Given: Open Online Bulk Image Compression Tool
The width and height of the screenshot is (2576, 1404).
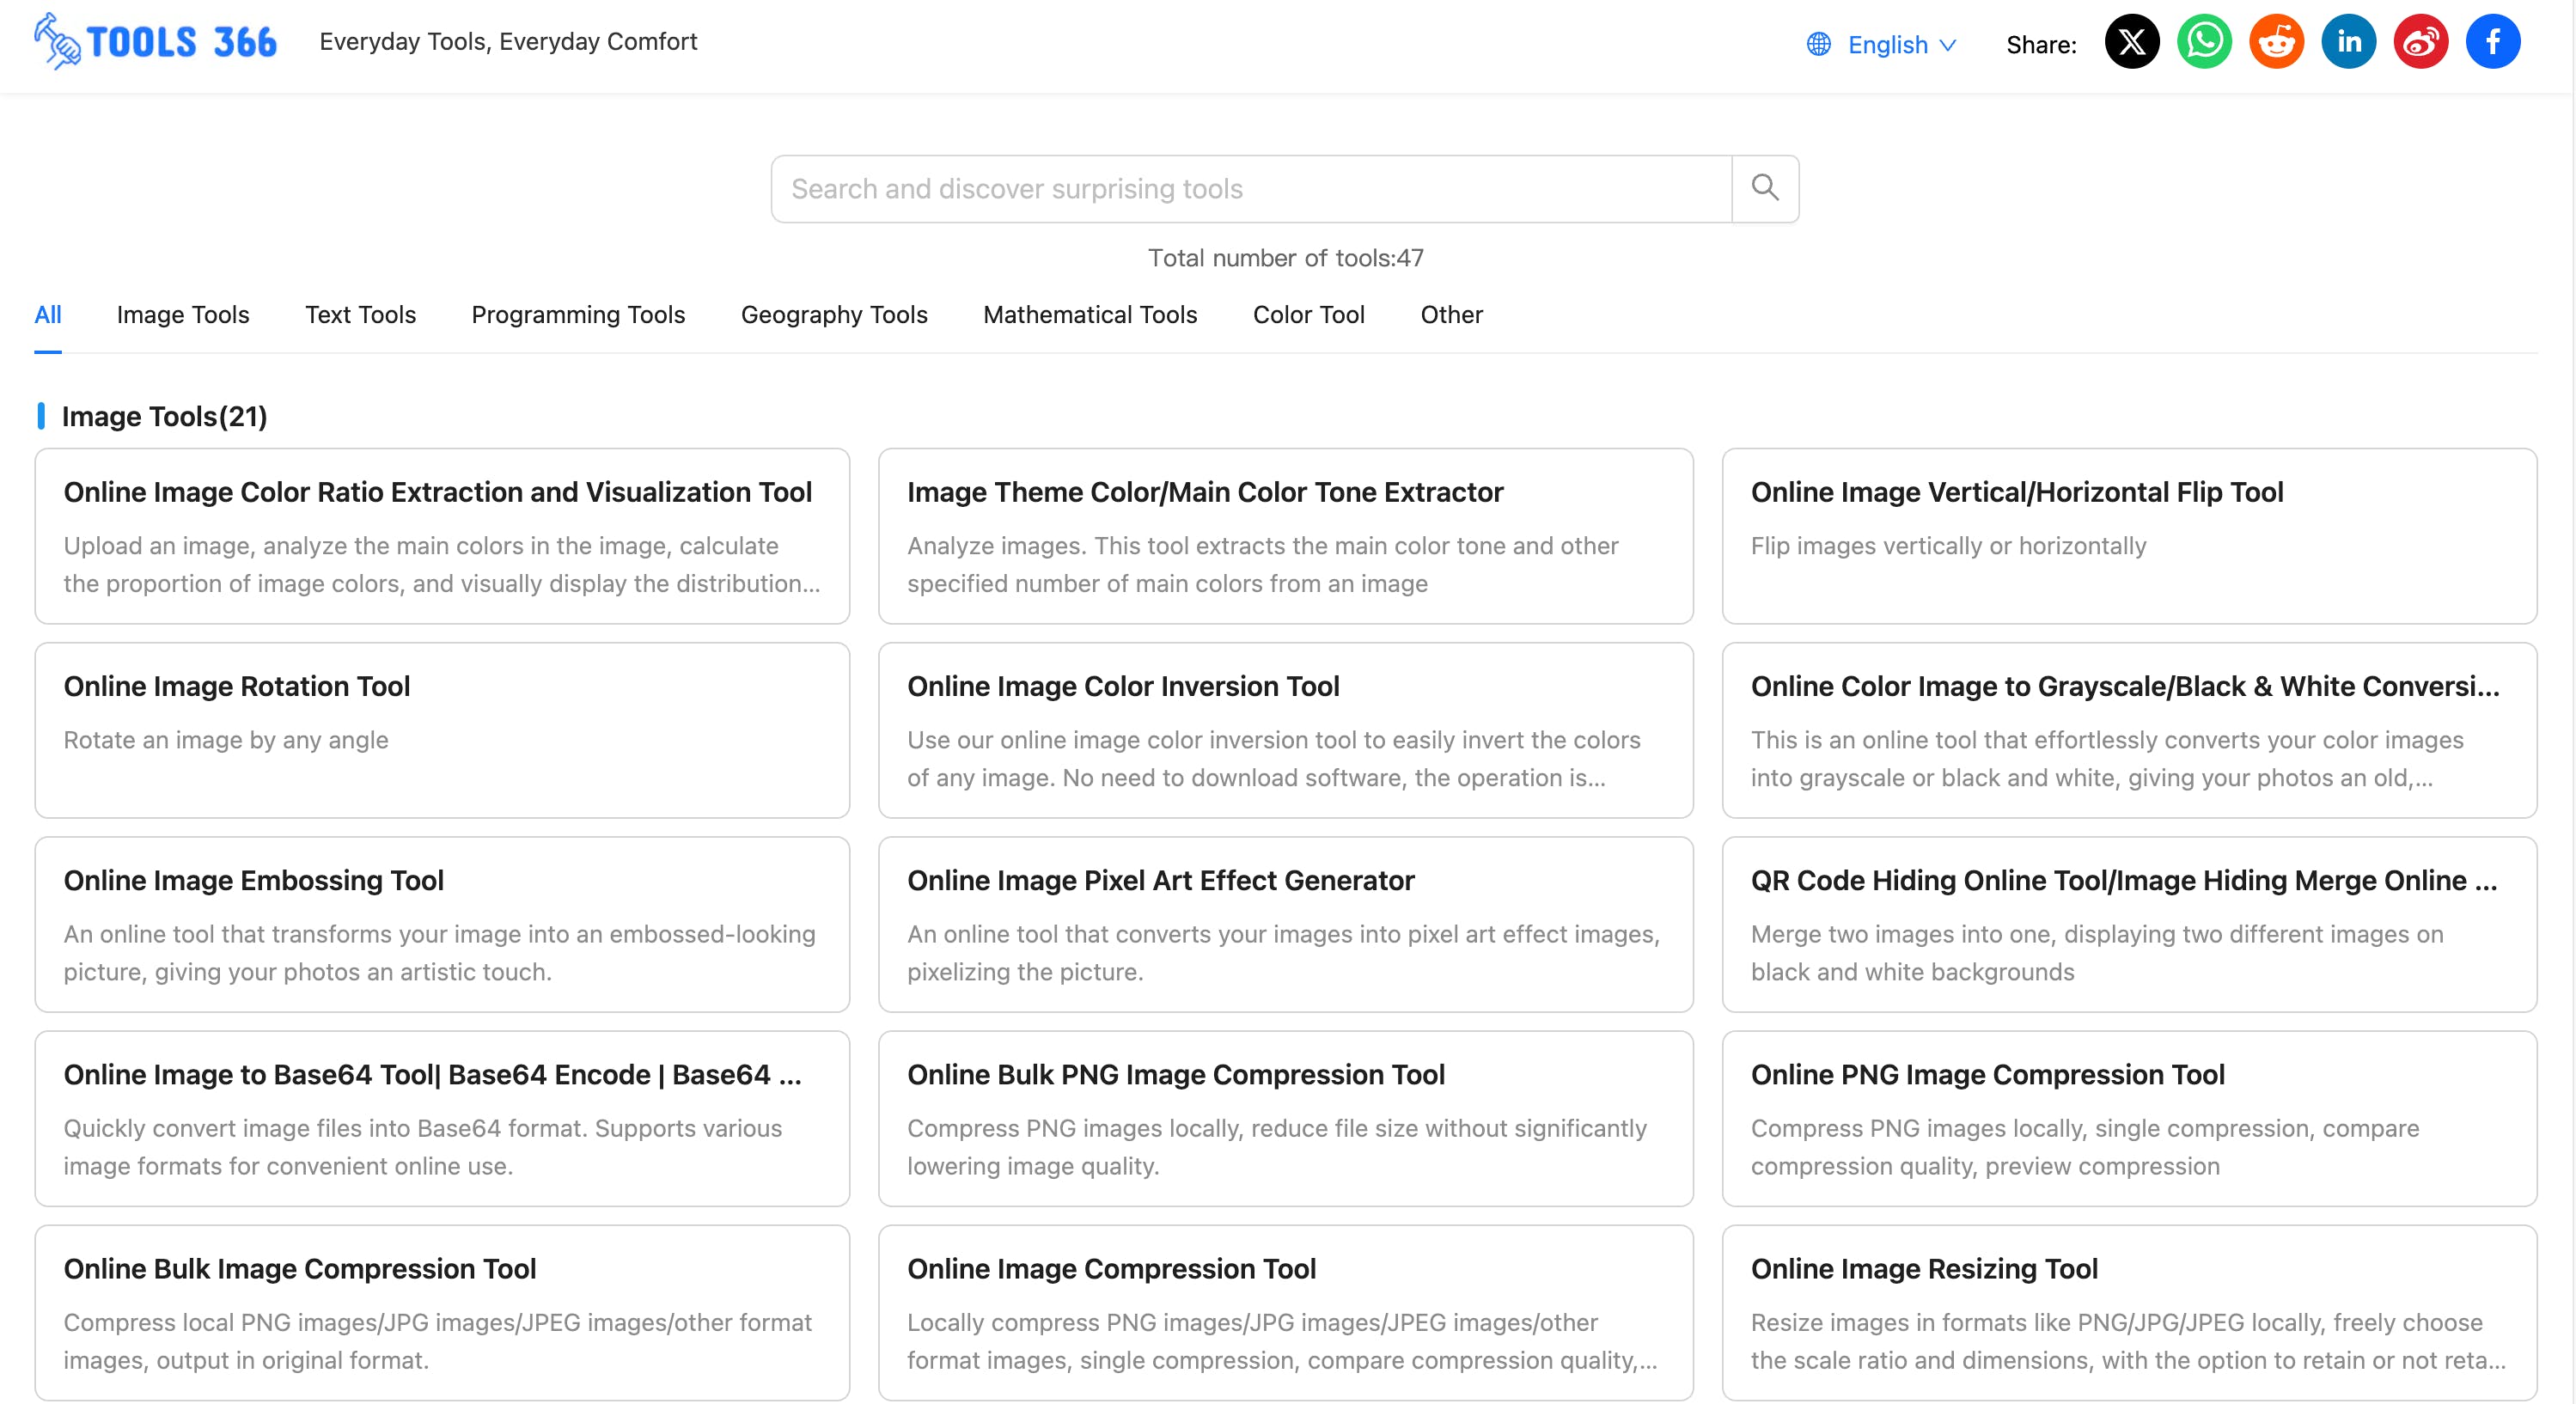Looking at the screenshot, I should pos(442,1312).
